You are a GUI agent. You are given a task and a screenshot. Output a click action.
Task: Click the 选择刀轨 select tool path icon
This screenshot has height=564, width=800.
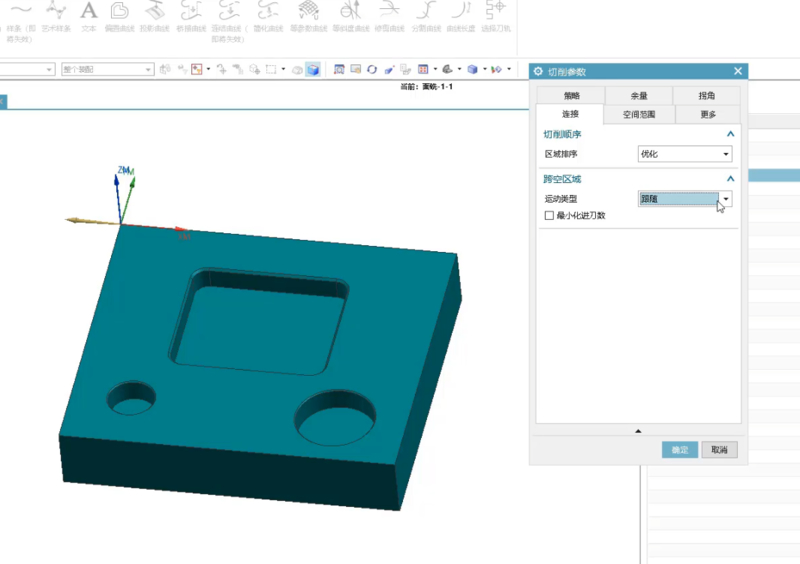coord(495,10)
